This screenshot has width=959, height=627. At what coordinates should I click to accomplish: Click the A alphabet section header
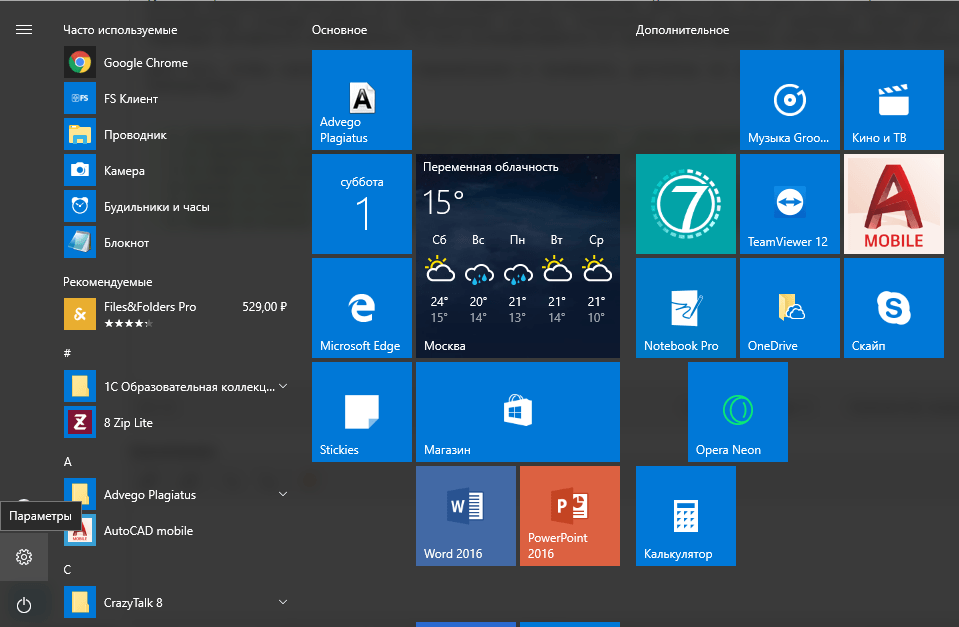click(67, 462)
